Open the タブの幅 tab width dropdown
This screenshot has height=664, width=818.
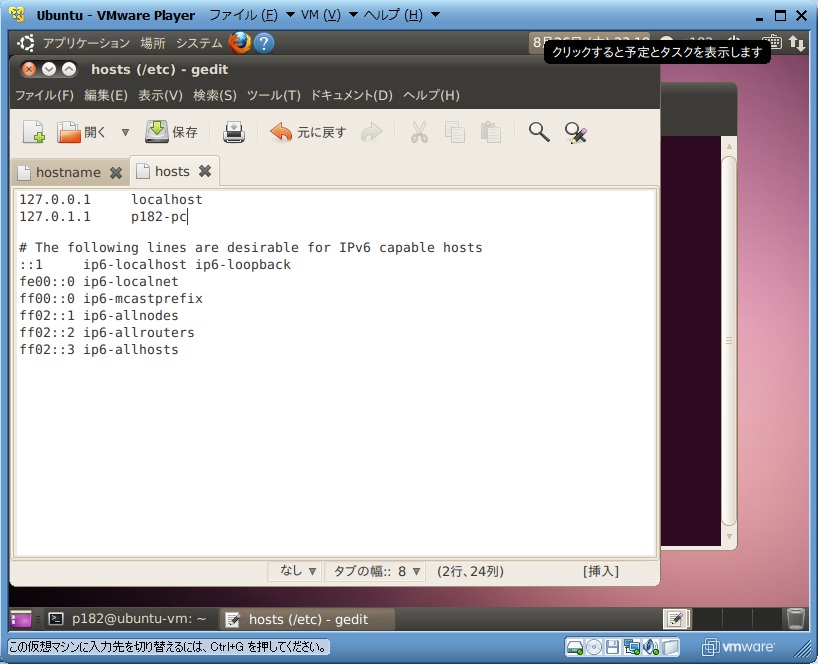click(376, 571)
